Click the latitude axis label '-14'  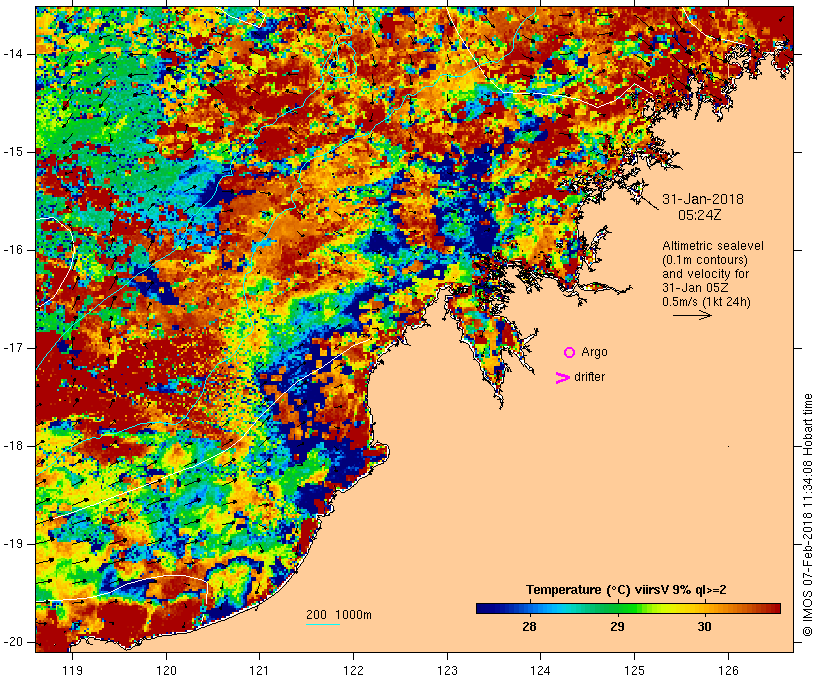pos(13,54)
